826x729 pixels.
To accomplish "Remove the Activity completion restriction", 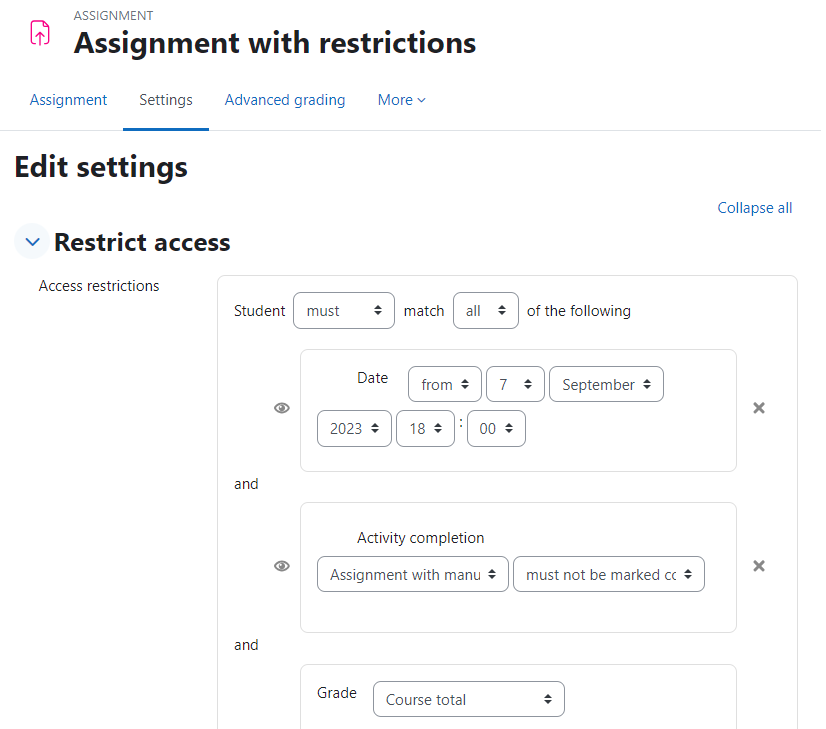I will (759, 566).
